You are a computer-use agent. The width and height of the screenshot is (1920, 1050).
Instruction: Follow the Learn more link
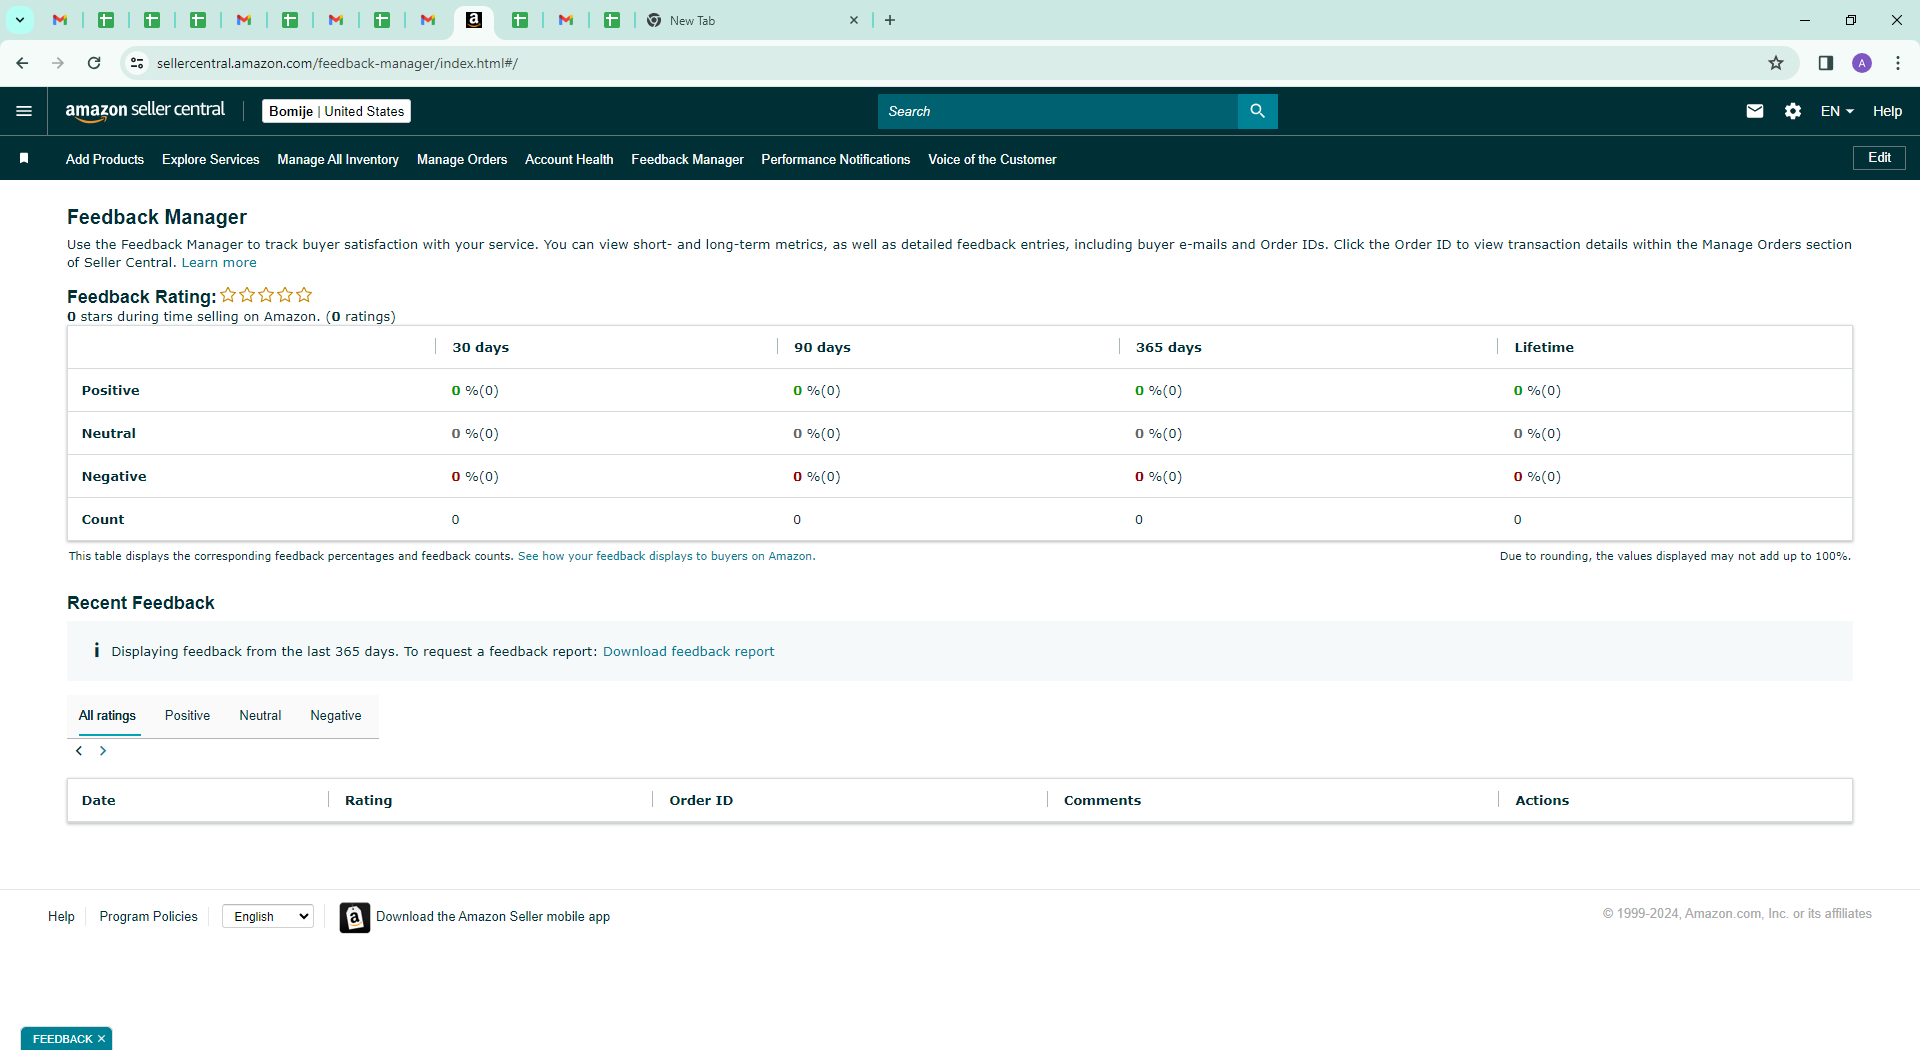(219, 263)
